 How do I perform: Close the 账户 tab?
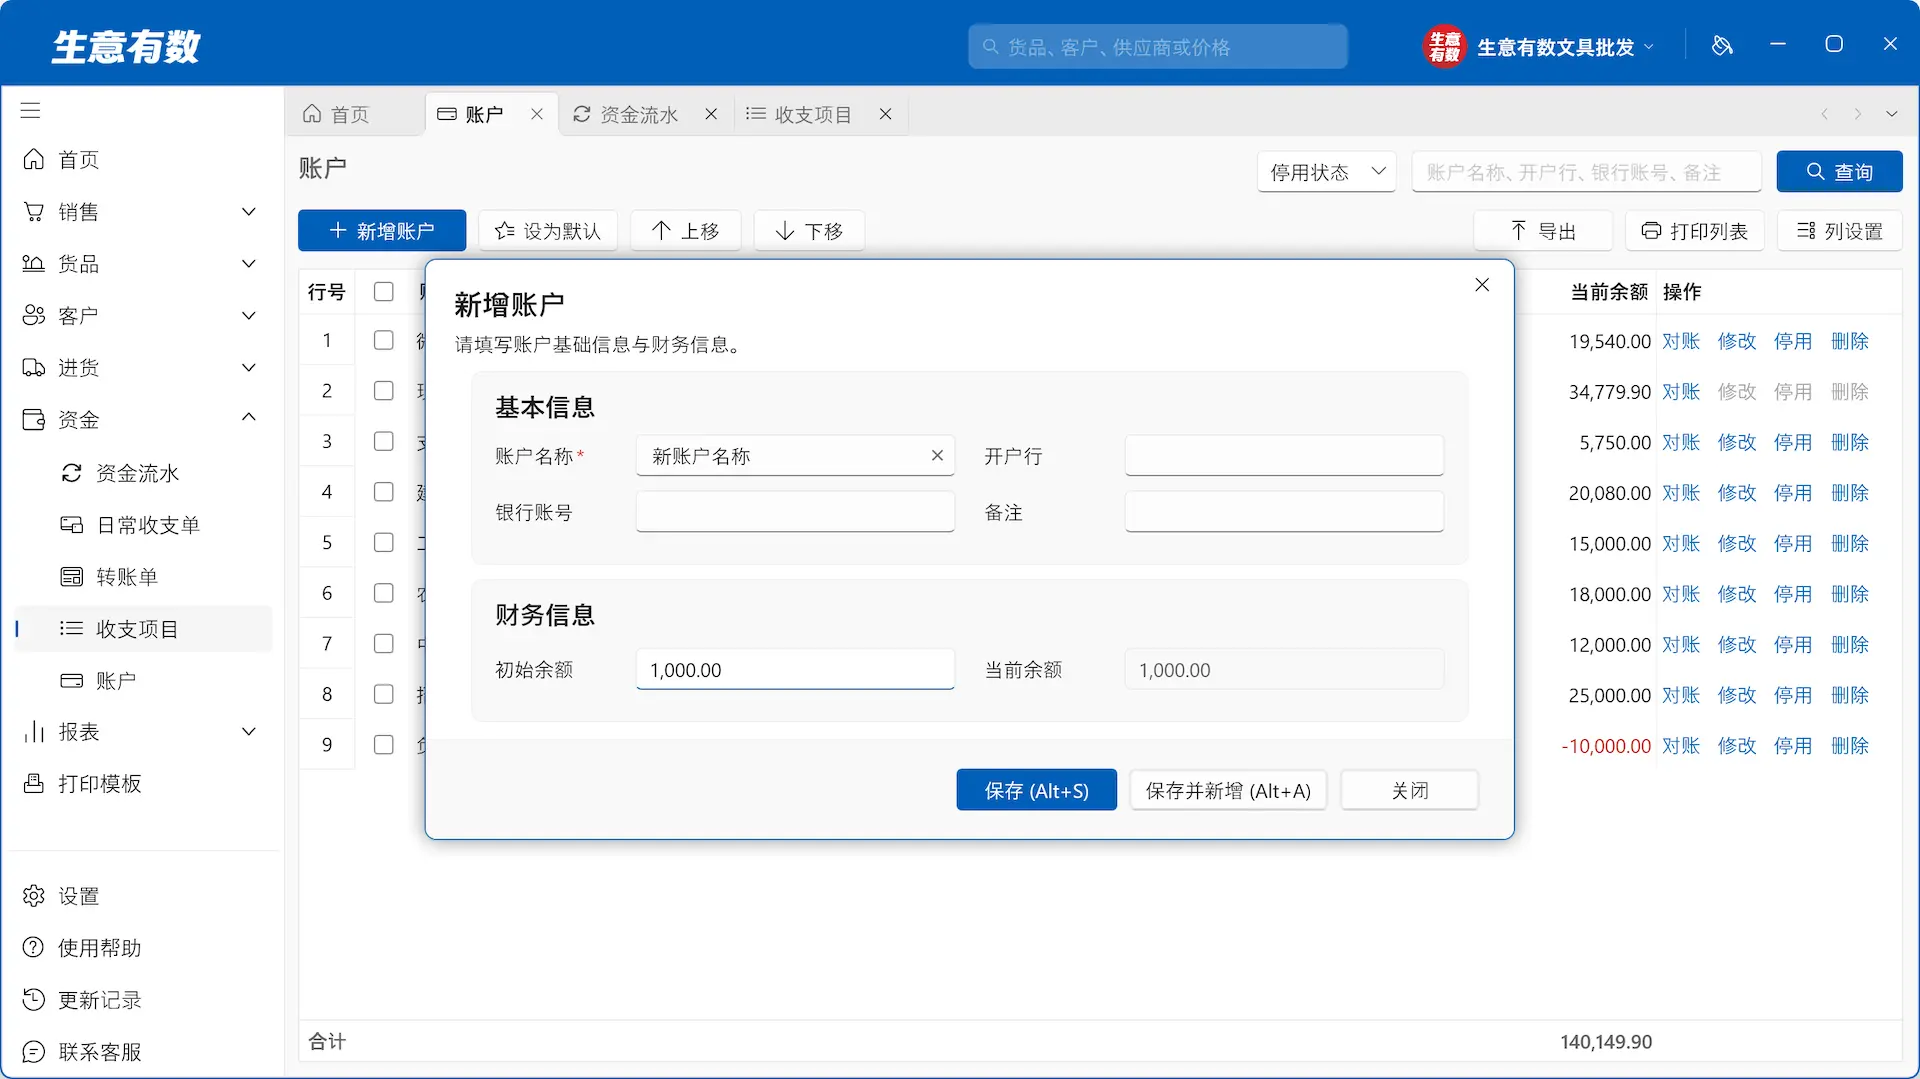537,114
